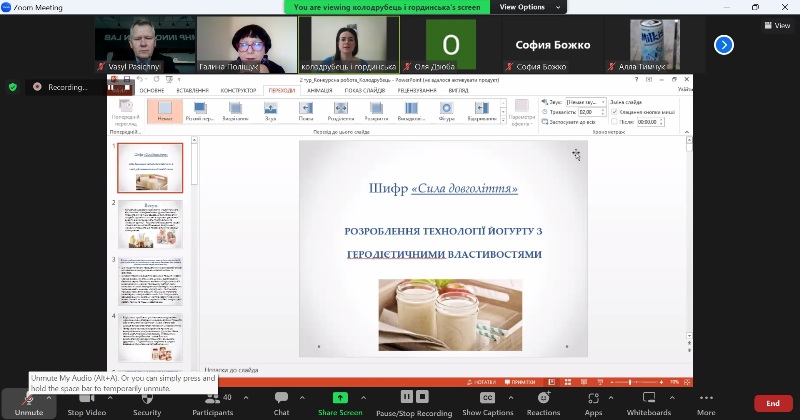Expand Whiteboards options arrow

coord(672,398)
